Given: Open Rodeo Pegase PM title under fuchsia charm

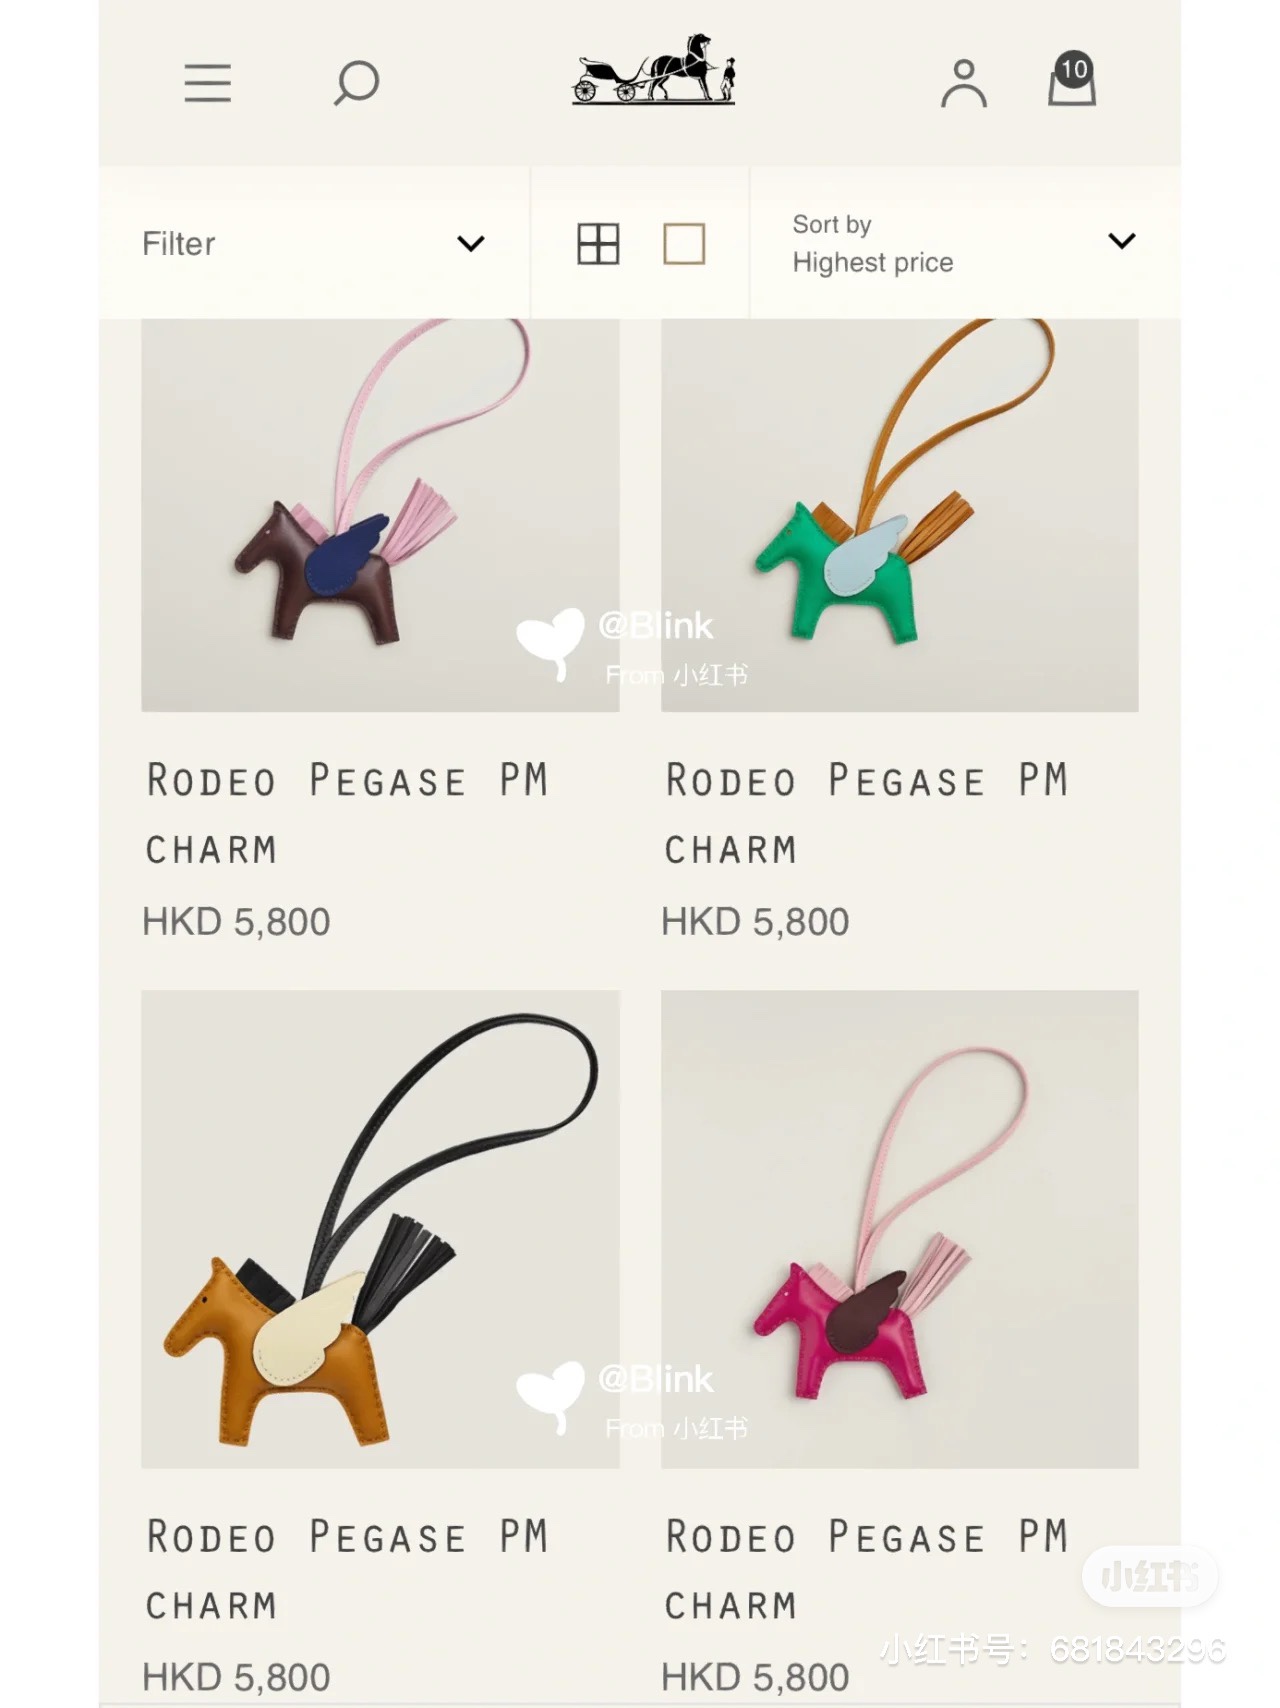Looking at the screenshot, I should [x=867, y=1570].
